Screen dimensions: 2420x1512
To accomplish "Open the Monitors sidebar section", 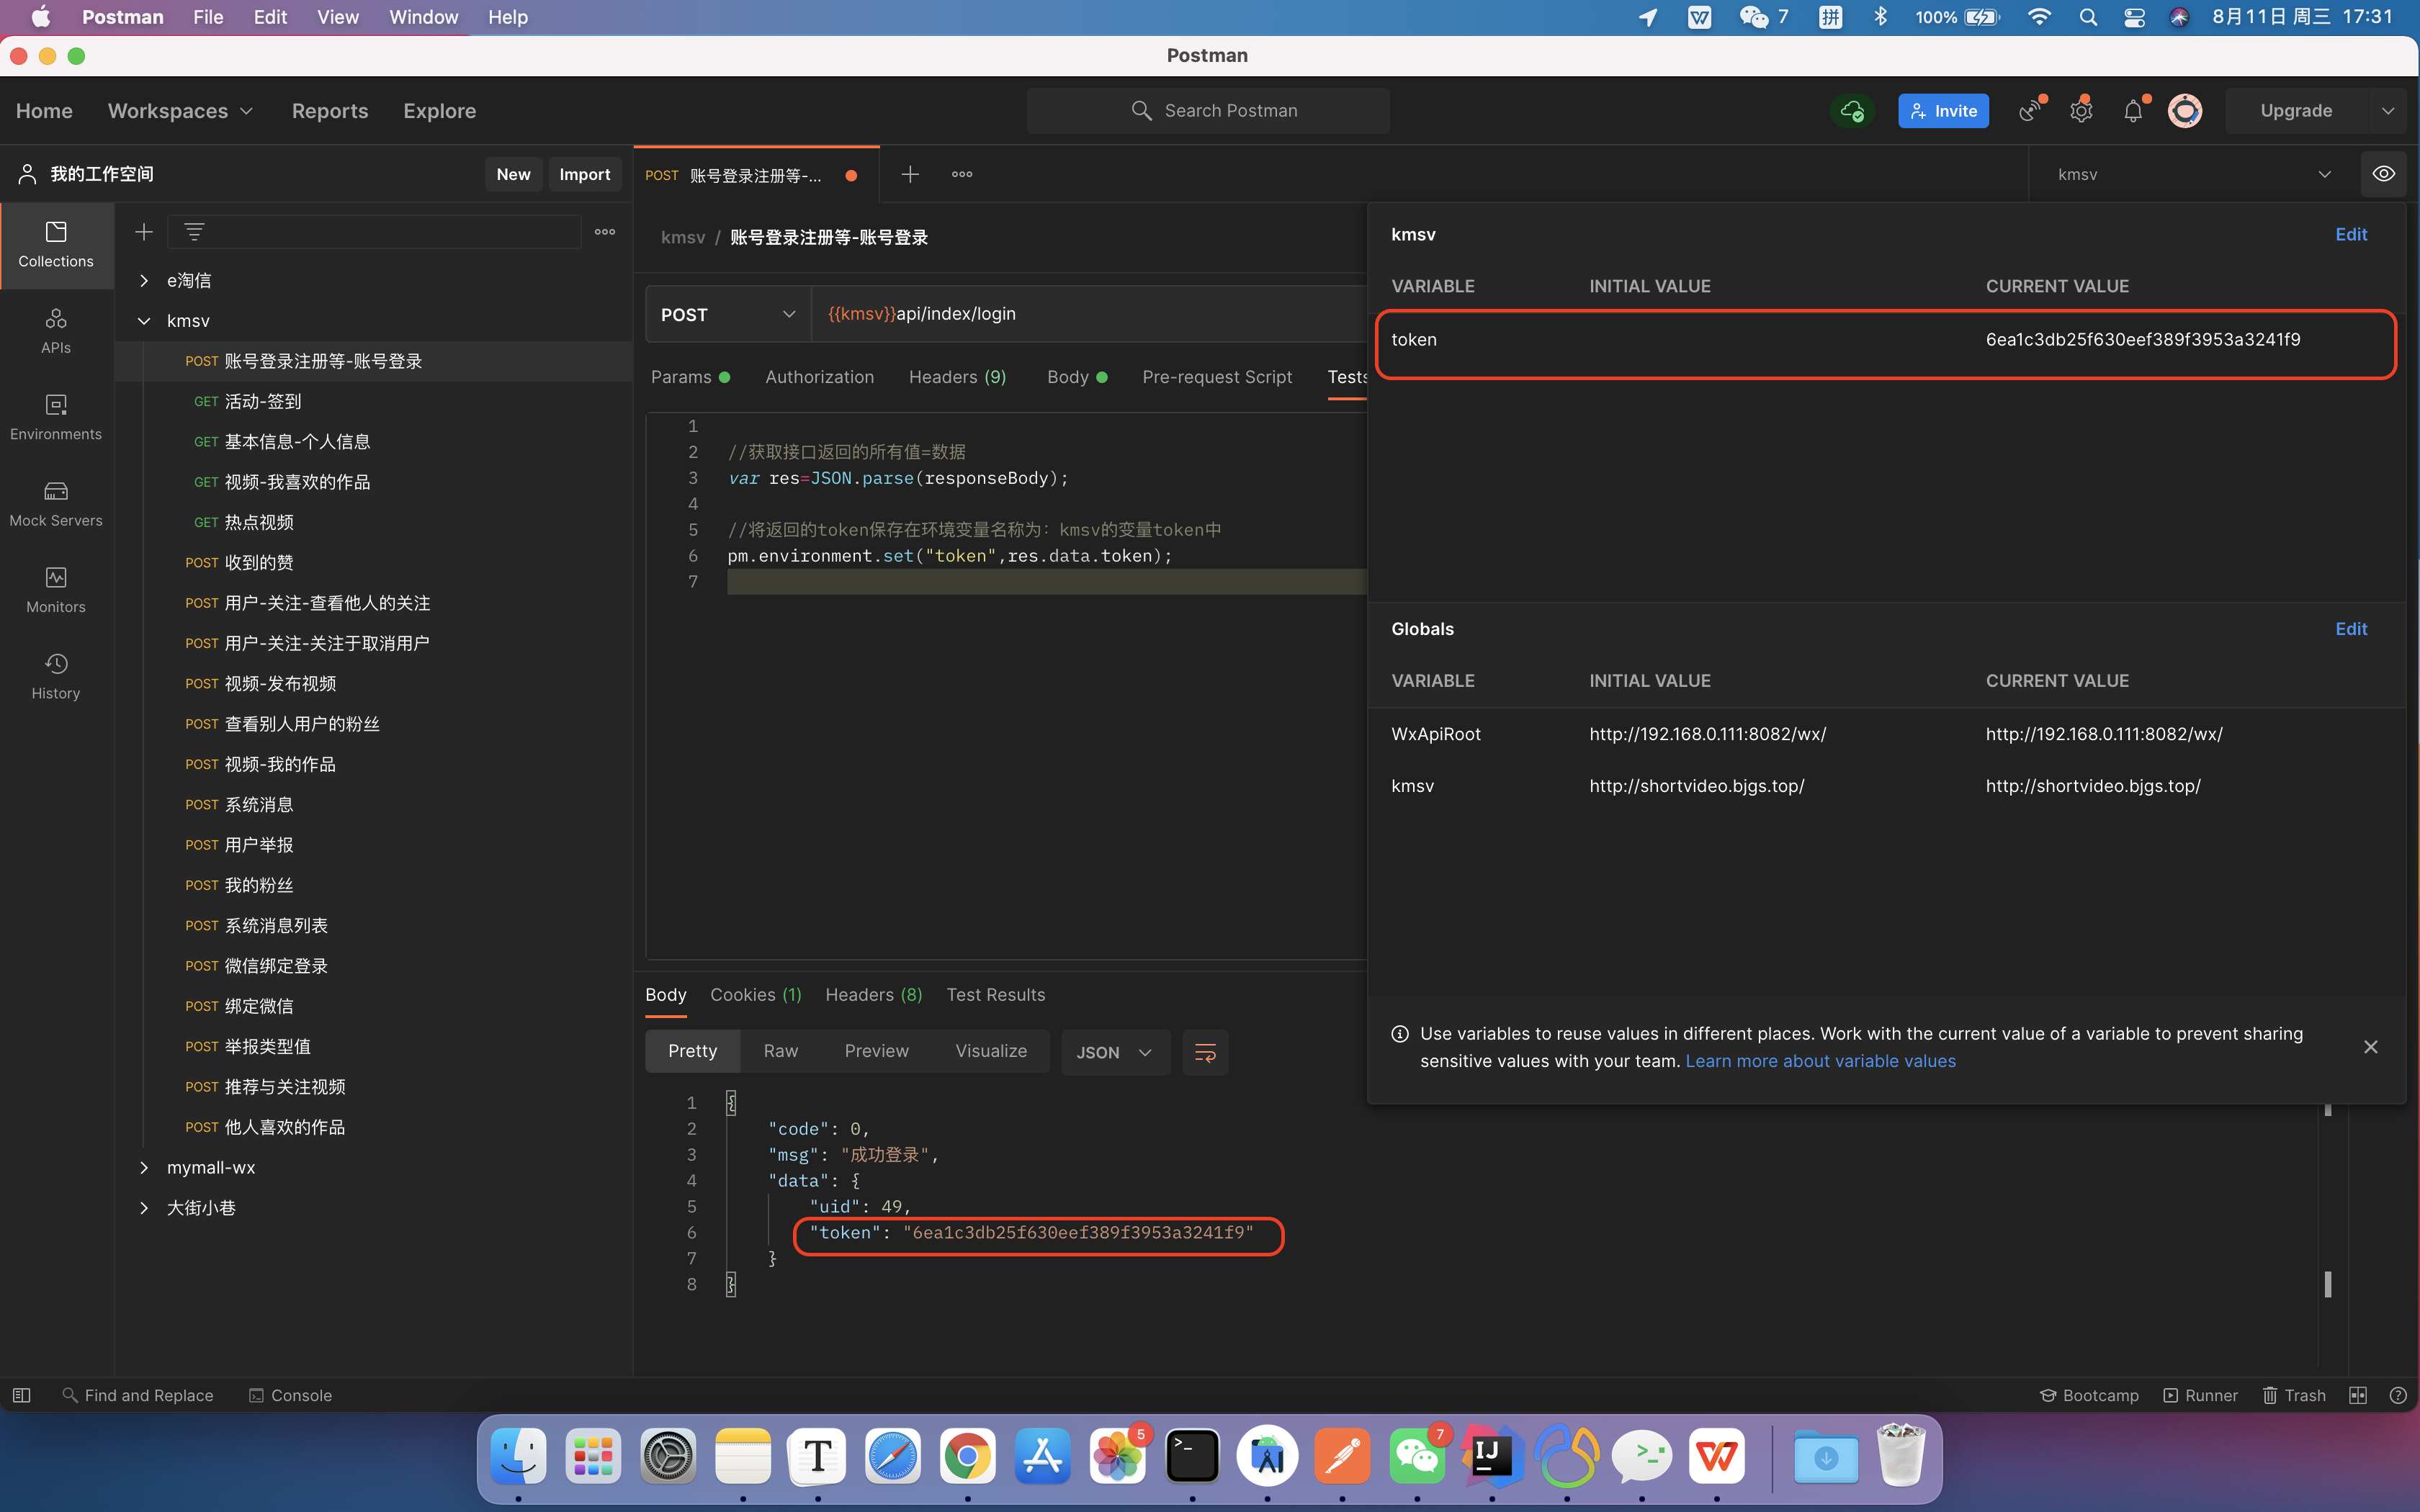I will (x=56, y=590).
